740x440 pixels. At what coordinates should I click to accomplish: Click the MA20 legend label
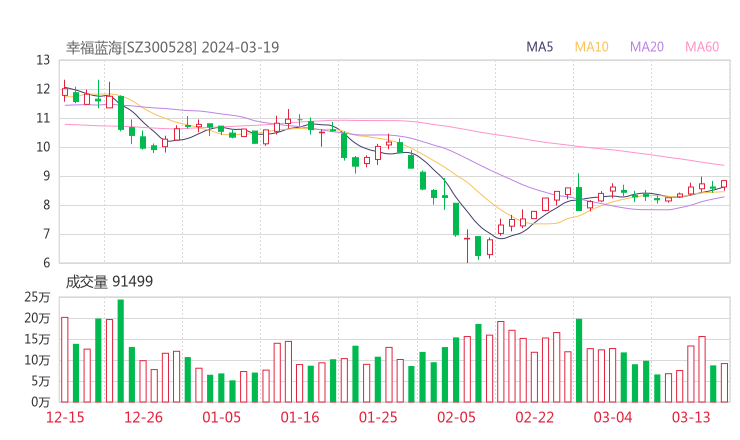coord(647,47)
